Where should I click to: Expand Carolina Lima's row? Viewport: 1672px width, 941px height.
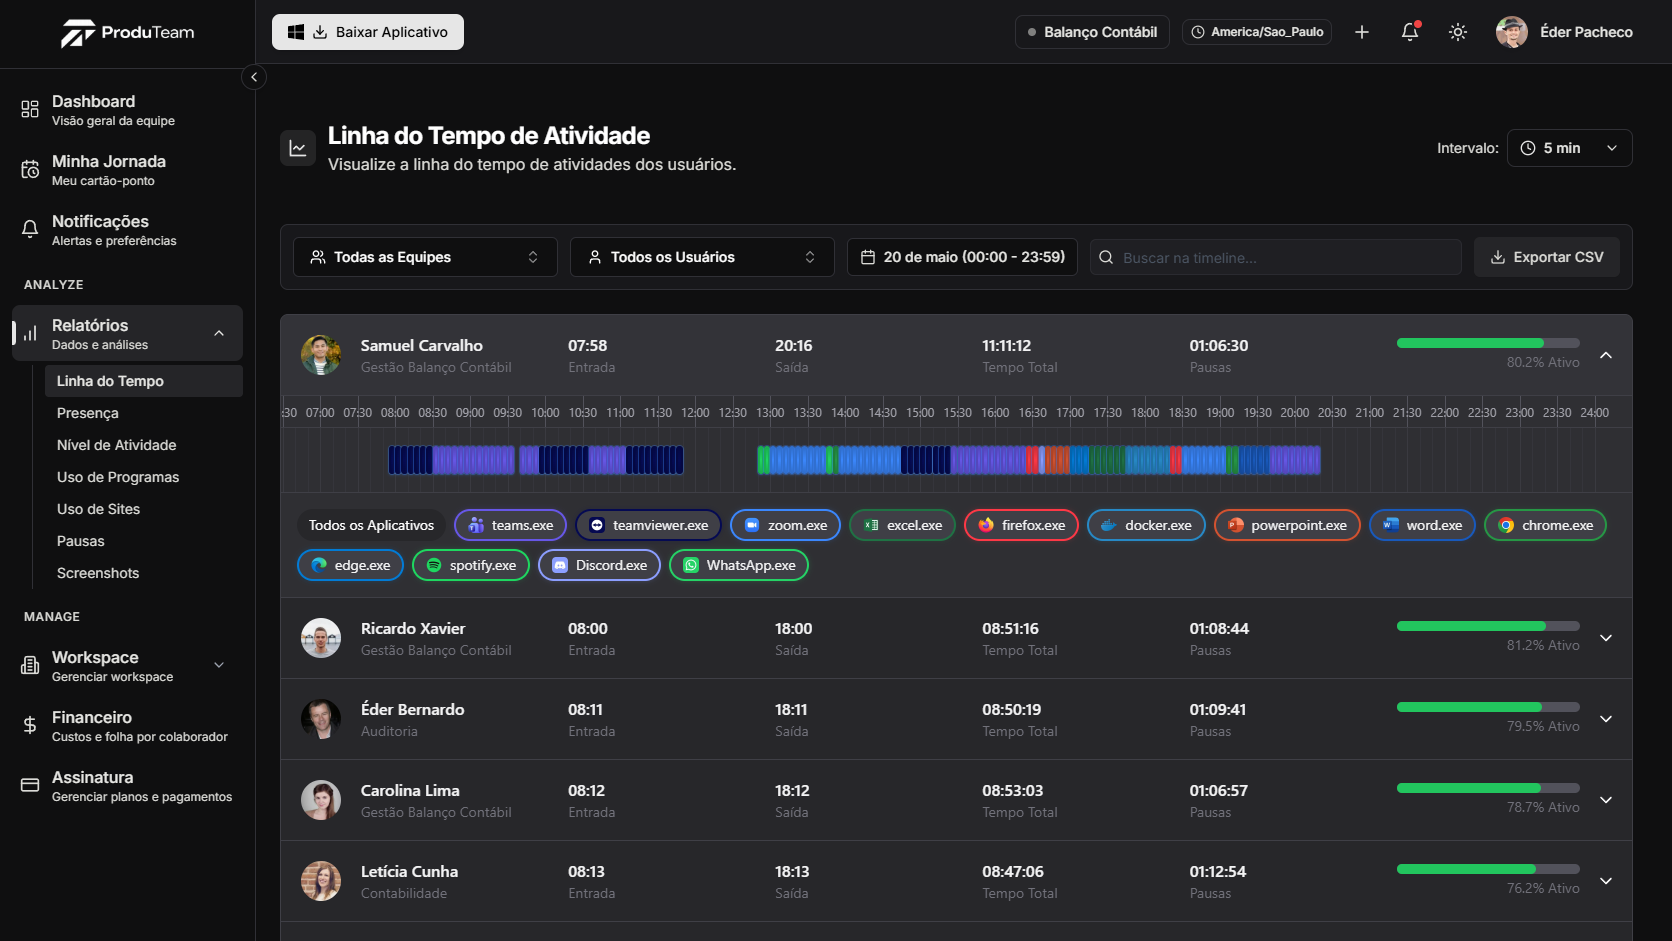point(1606,800)
